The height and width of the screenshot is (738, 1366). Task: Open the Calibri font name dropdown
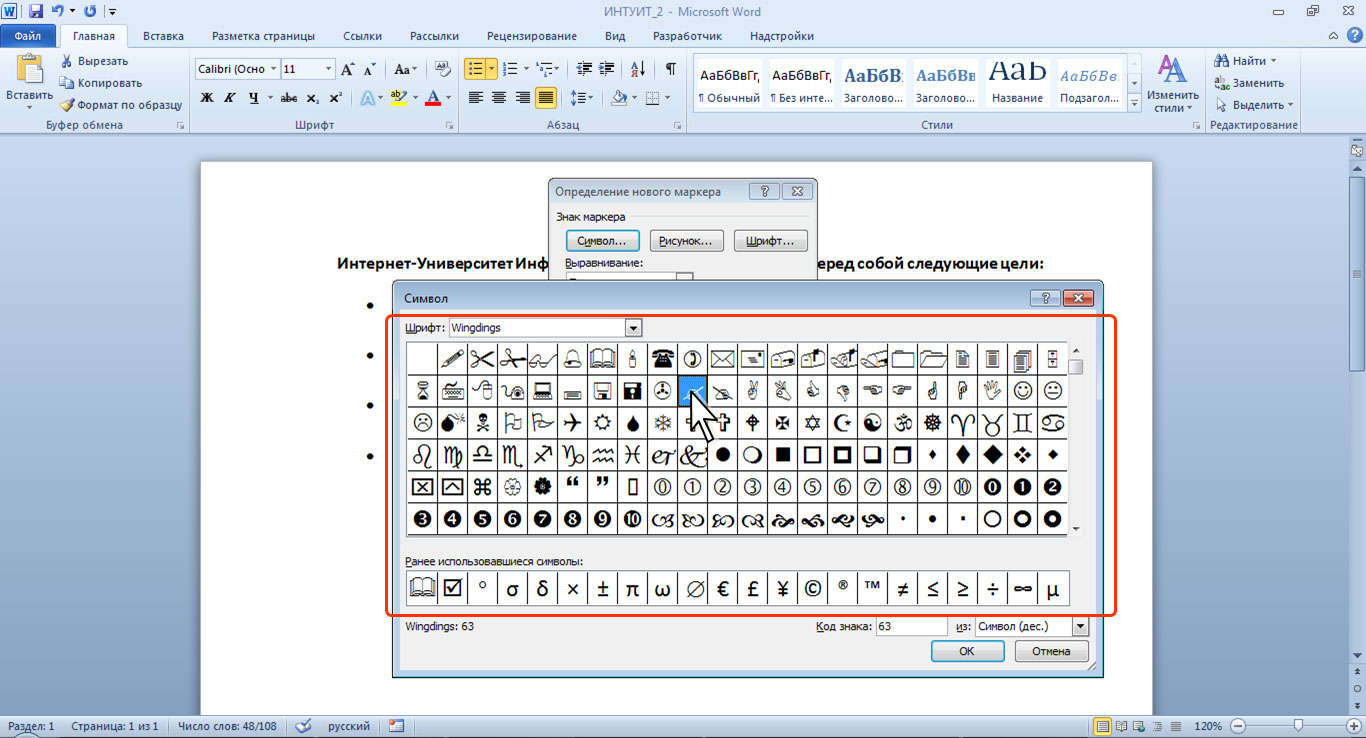point(273,69)
